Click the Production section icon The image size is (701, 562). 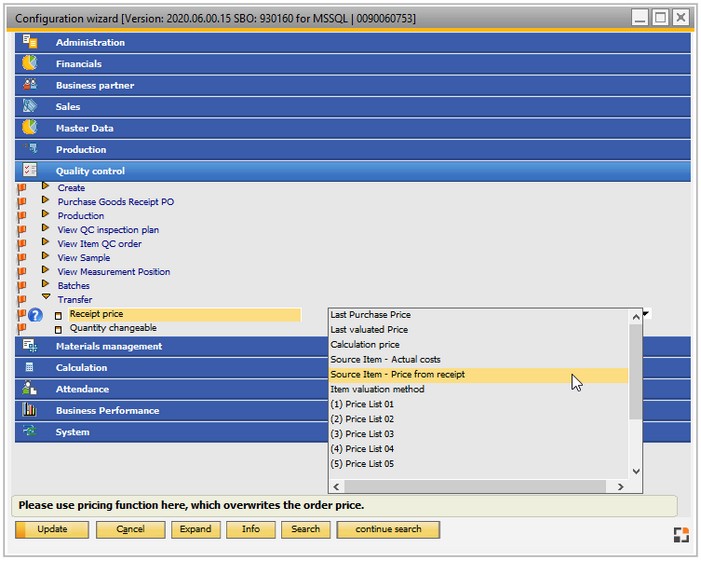(30, 149)
